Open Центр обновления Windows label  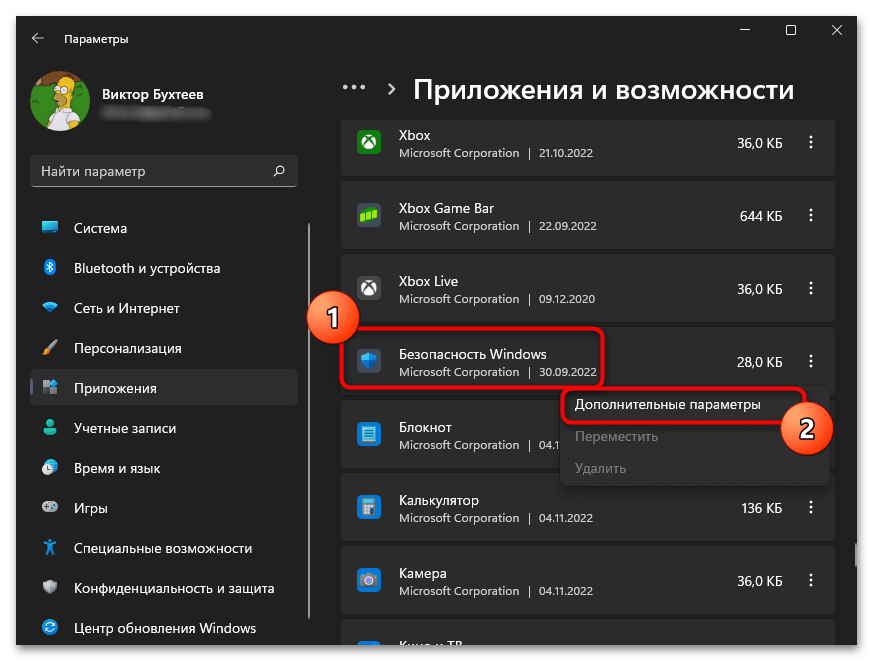click(165, 628)
